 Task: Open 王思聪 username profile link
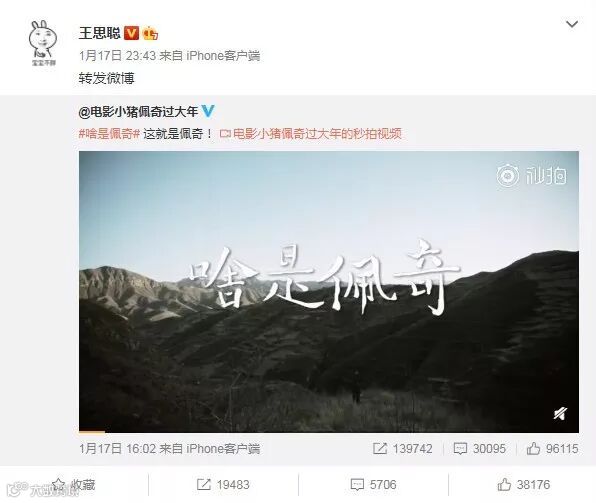(100, 33)
